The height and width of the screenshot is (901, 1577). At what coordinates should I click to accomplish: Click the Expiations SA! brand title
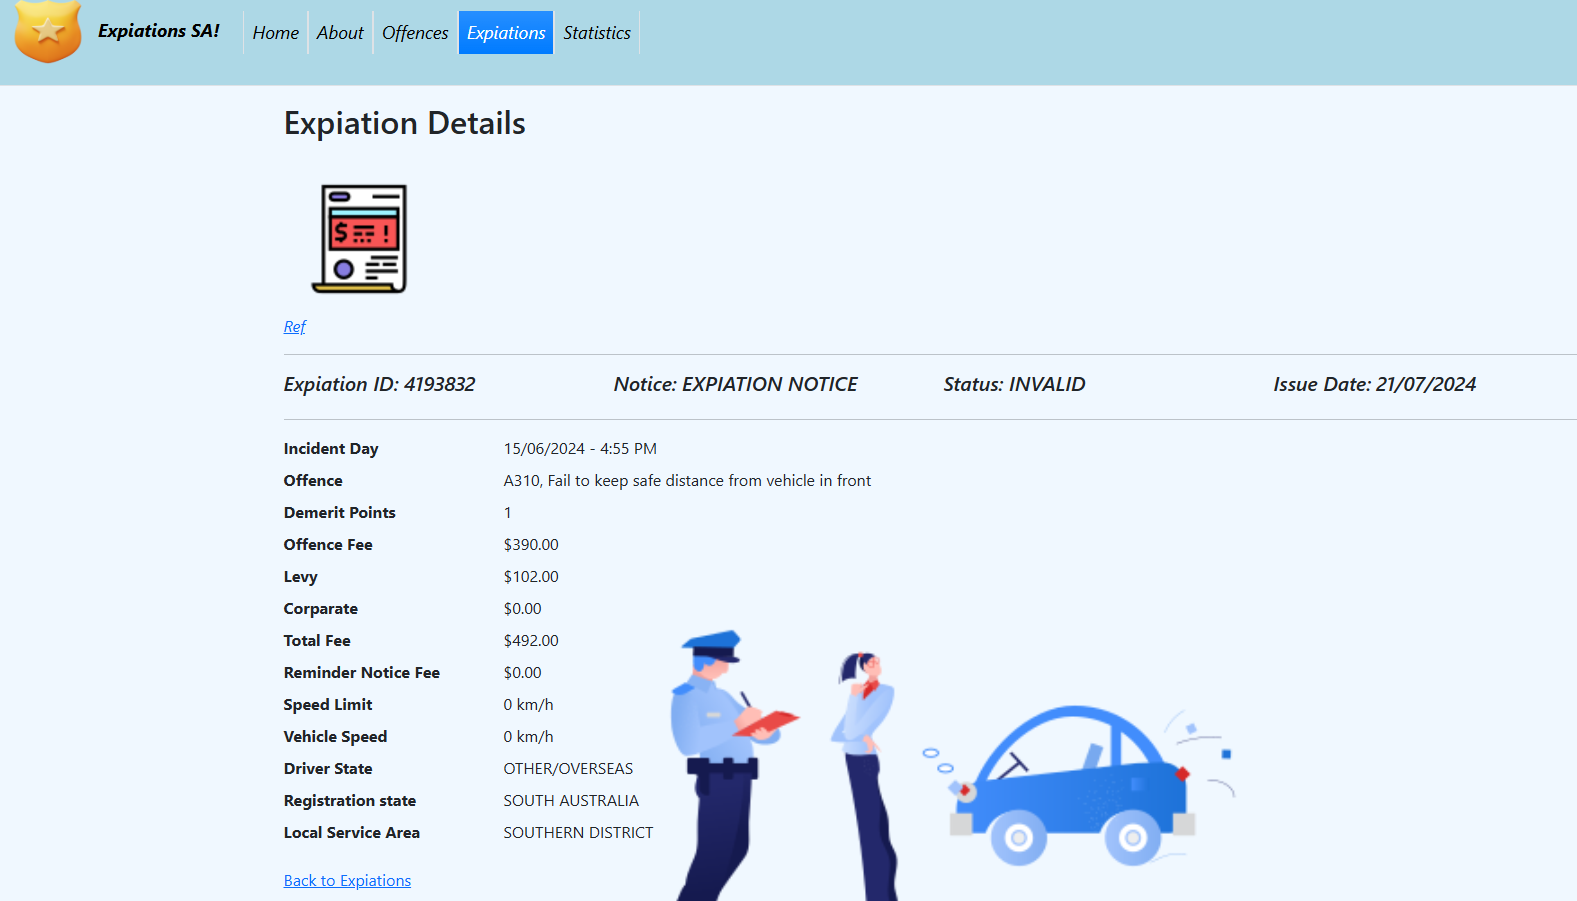click(159, 31)
